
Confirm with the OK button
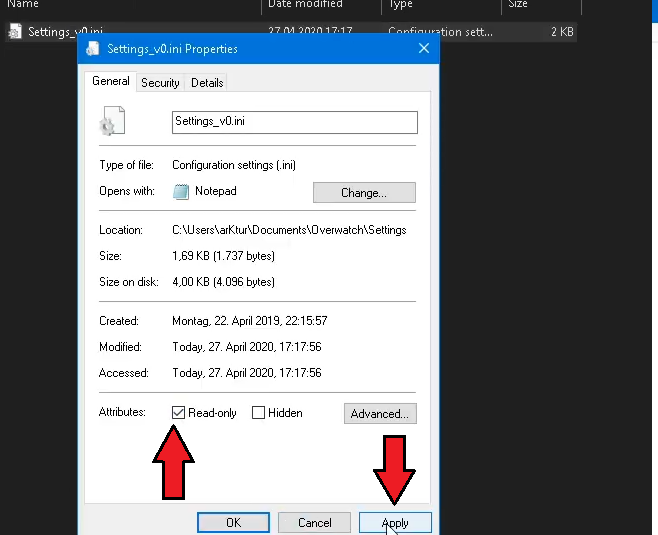click(x=233, y=523)
